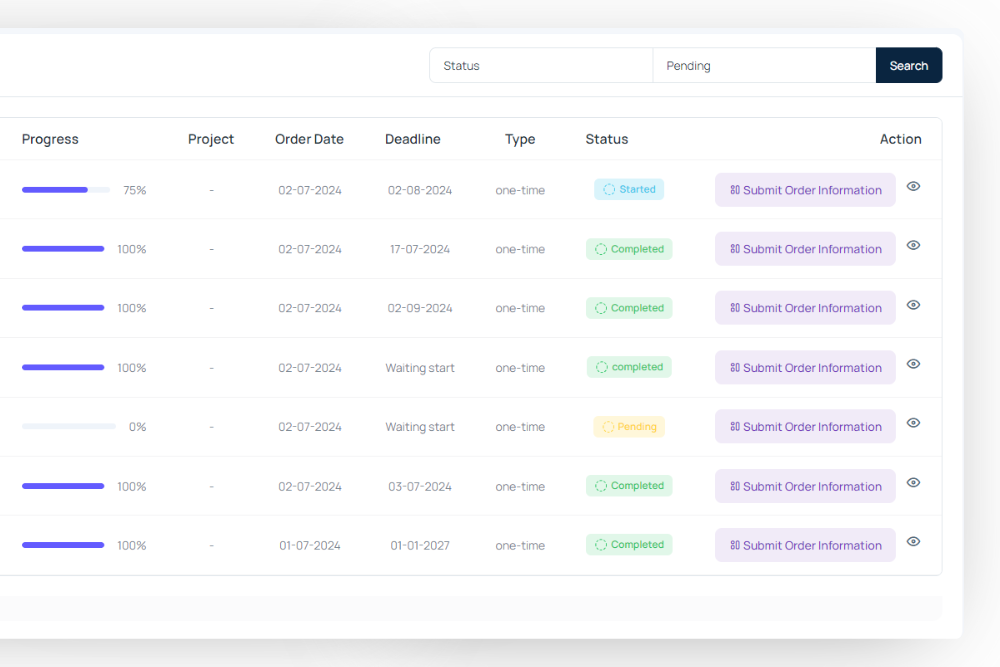The height and width of the screenshot is (667, 1000).
Task: Open the eye view icon on the row with deadline 01-01-2027
Action: click(x=913, y=541)
